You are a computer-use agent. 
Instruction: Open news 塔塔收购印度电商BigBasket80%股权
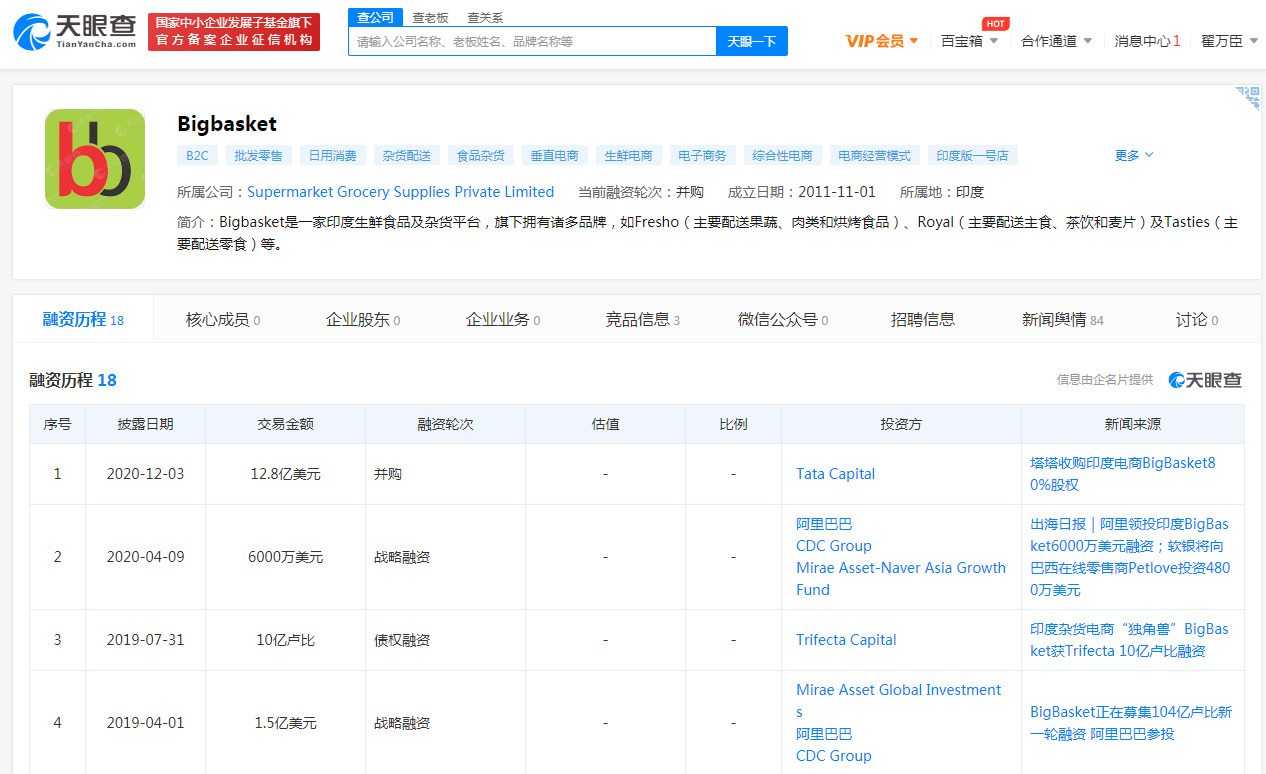[x=1123, y=474]
